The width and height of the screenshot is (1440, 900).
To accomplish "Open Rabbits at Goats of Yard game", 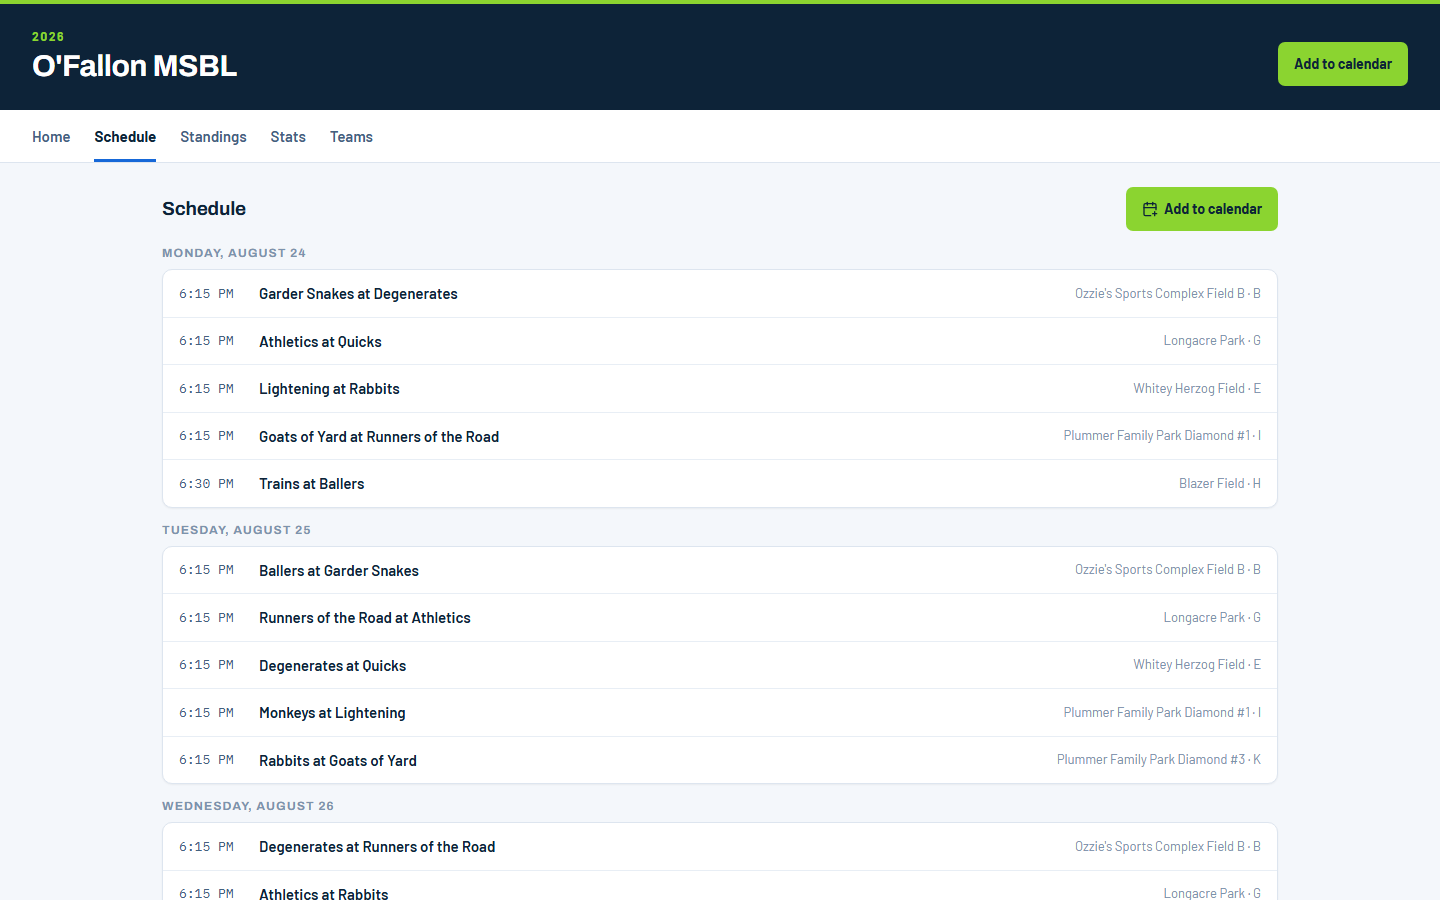I will coord(720,760).
